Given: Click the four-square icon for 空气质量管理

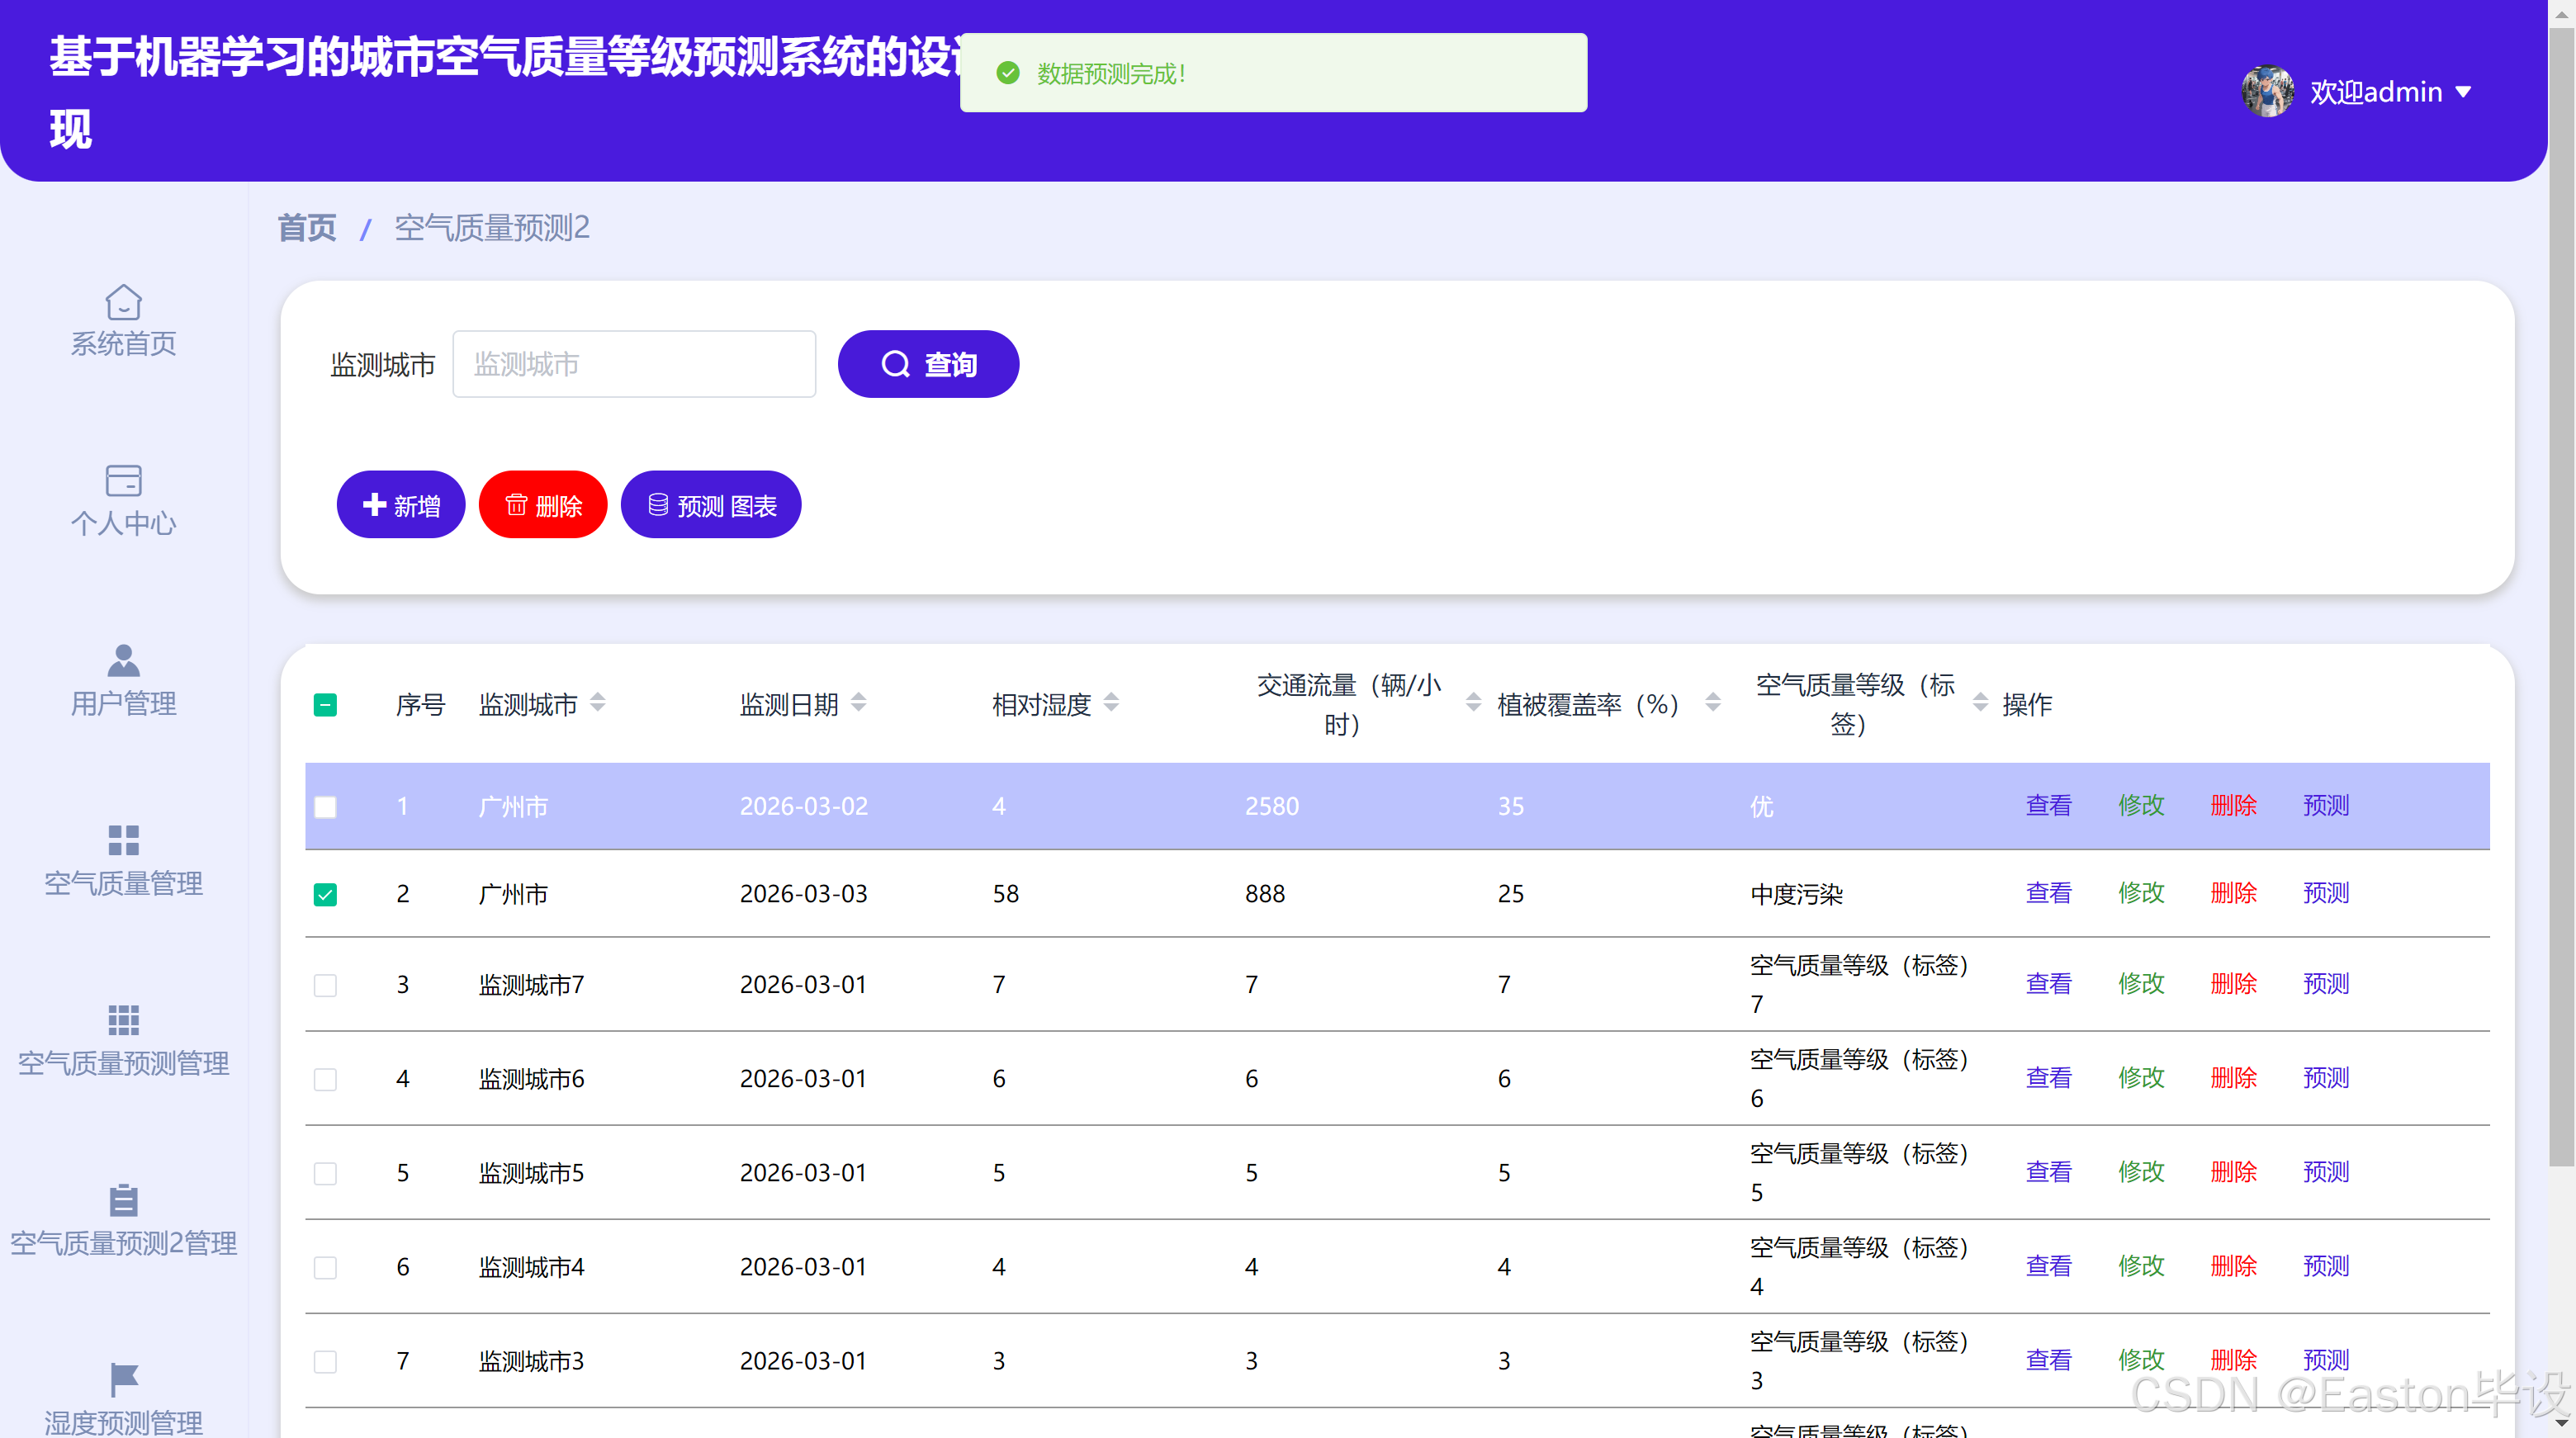Looking at the screenshot, I should pos(123,840).
